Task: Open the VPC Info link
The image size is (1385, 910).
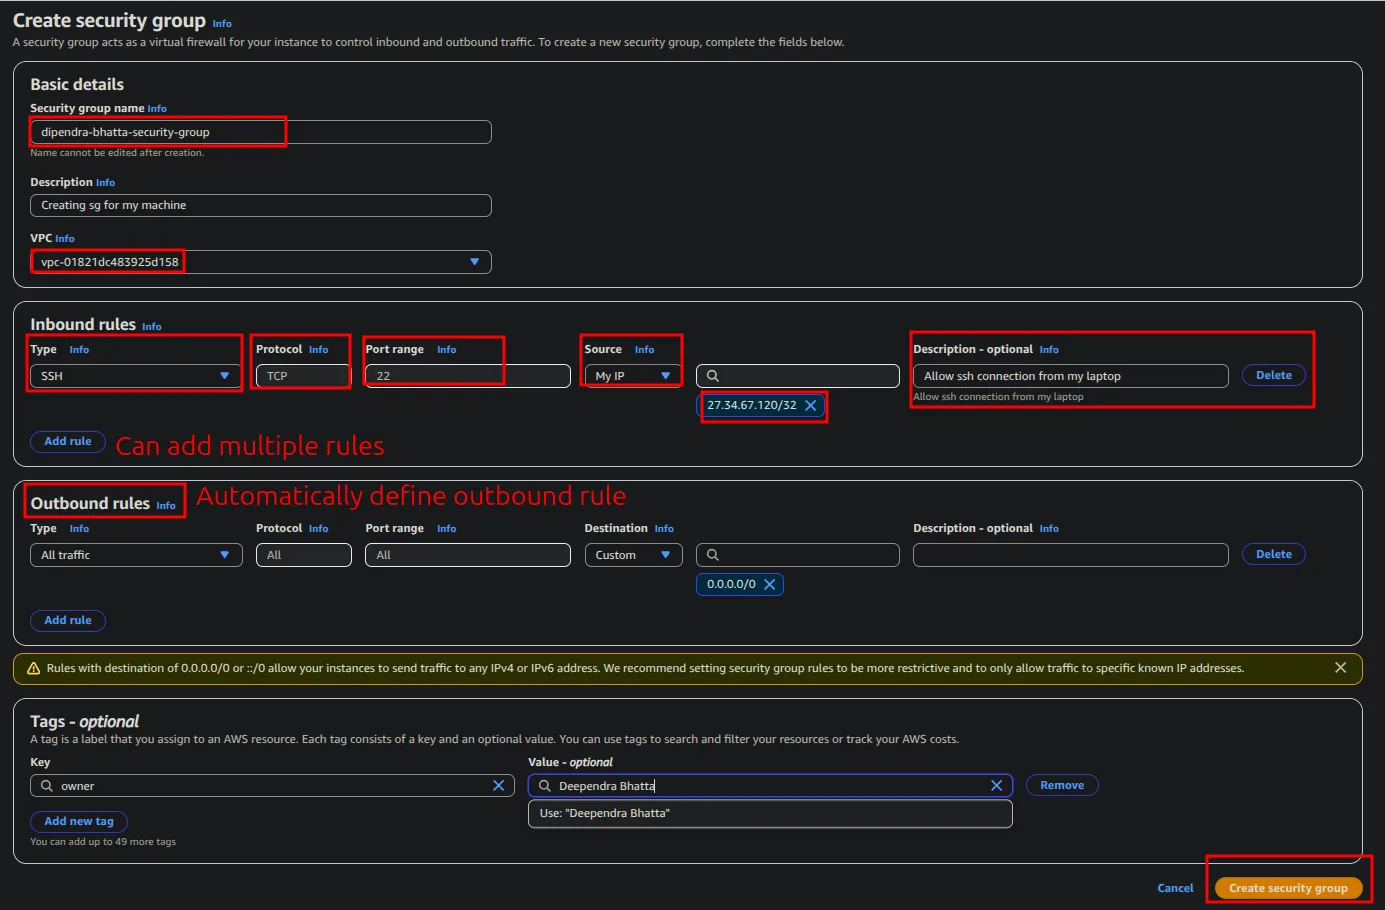Action: [x=65, y=239]
